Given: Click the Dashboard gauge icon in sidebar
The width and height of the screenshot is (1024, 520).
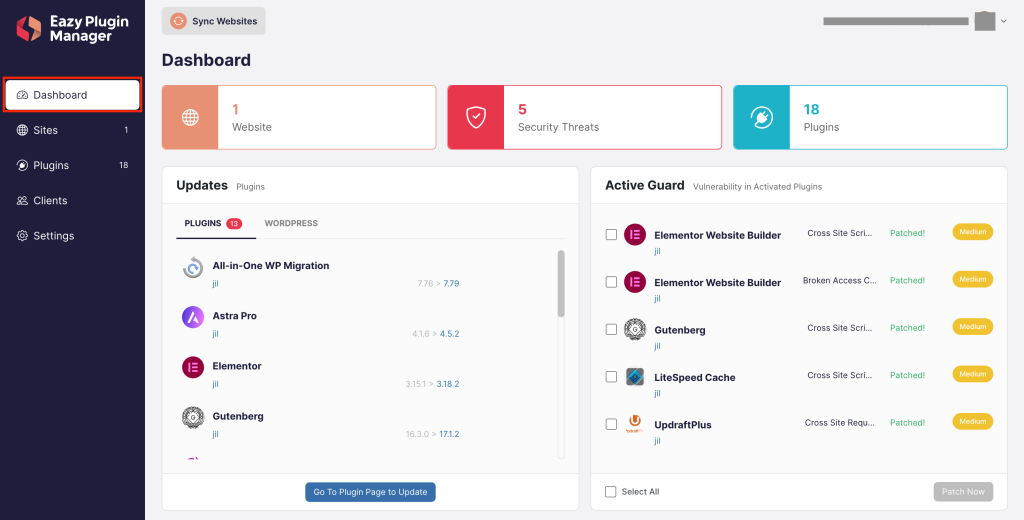Looking at the screenshot, I should [22, 95].
